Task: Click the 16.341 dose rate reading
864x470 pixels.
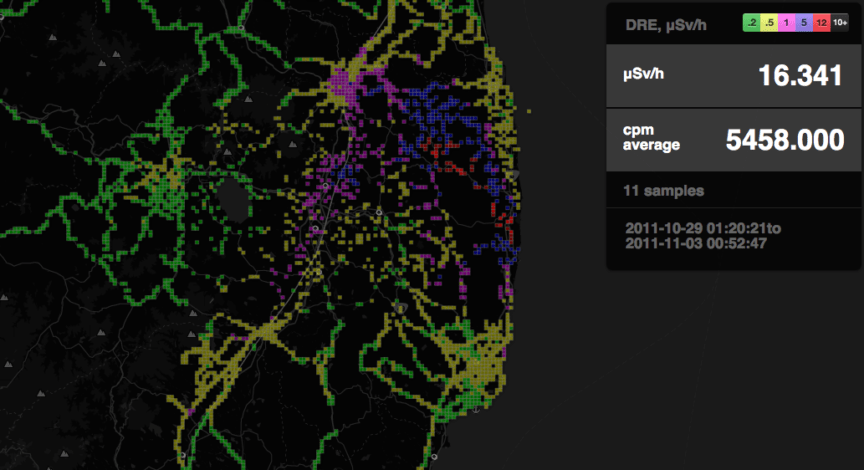Action: click(800, 76)
